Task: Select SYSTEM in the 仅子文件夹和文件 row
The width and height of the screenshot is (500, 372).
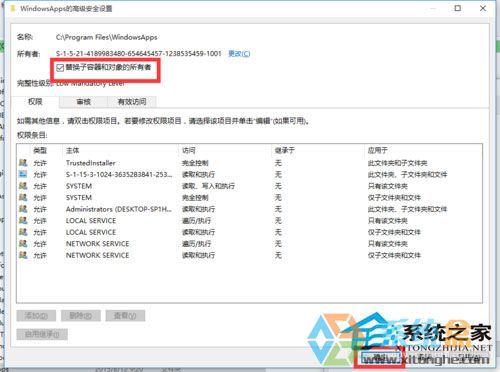Action: pos(79,198)
